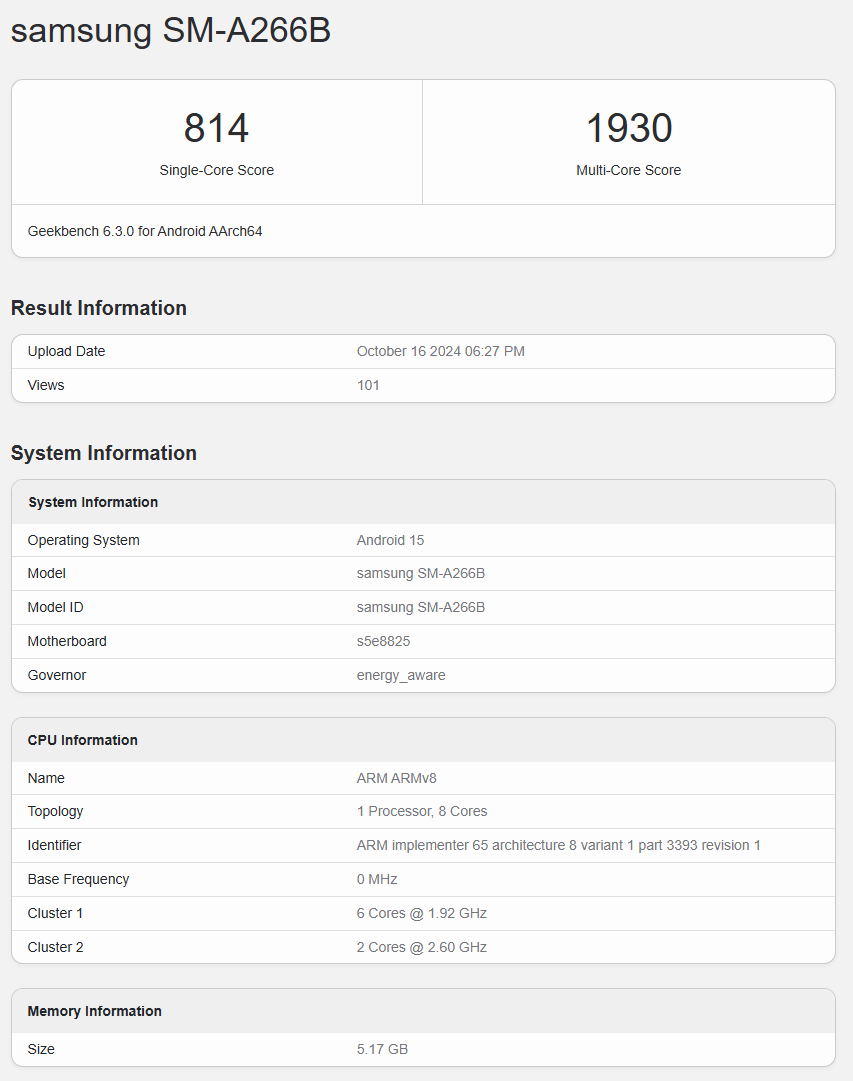Click the Model ID label
Viewport: 853px width, 1081px height.
click(55, 607)
